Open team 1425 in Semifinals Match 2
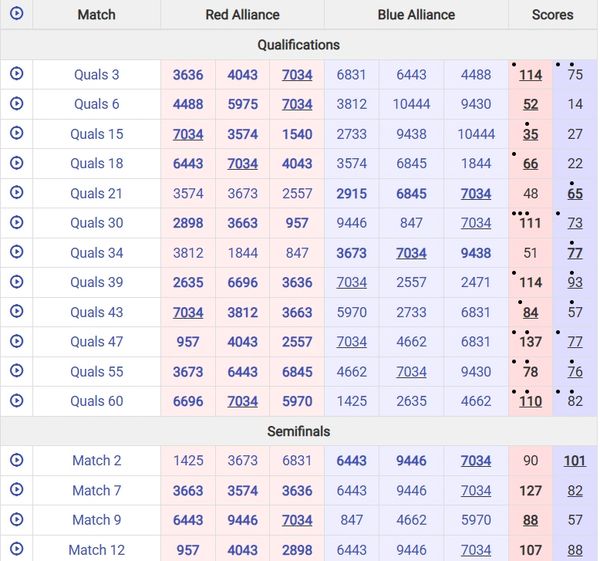600x561 pixels. tap(187, 461)
